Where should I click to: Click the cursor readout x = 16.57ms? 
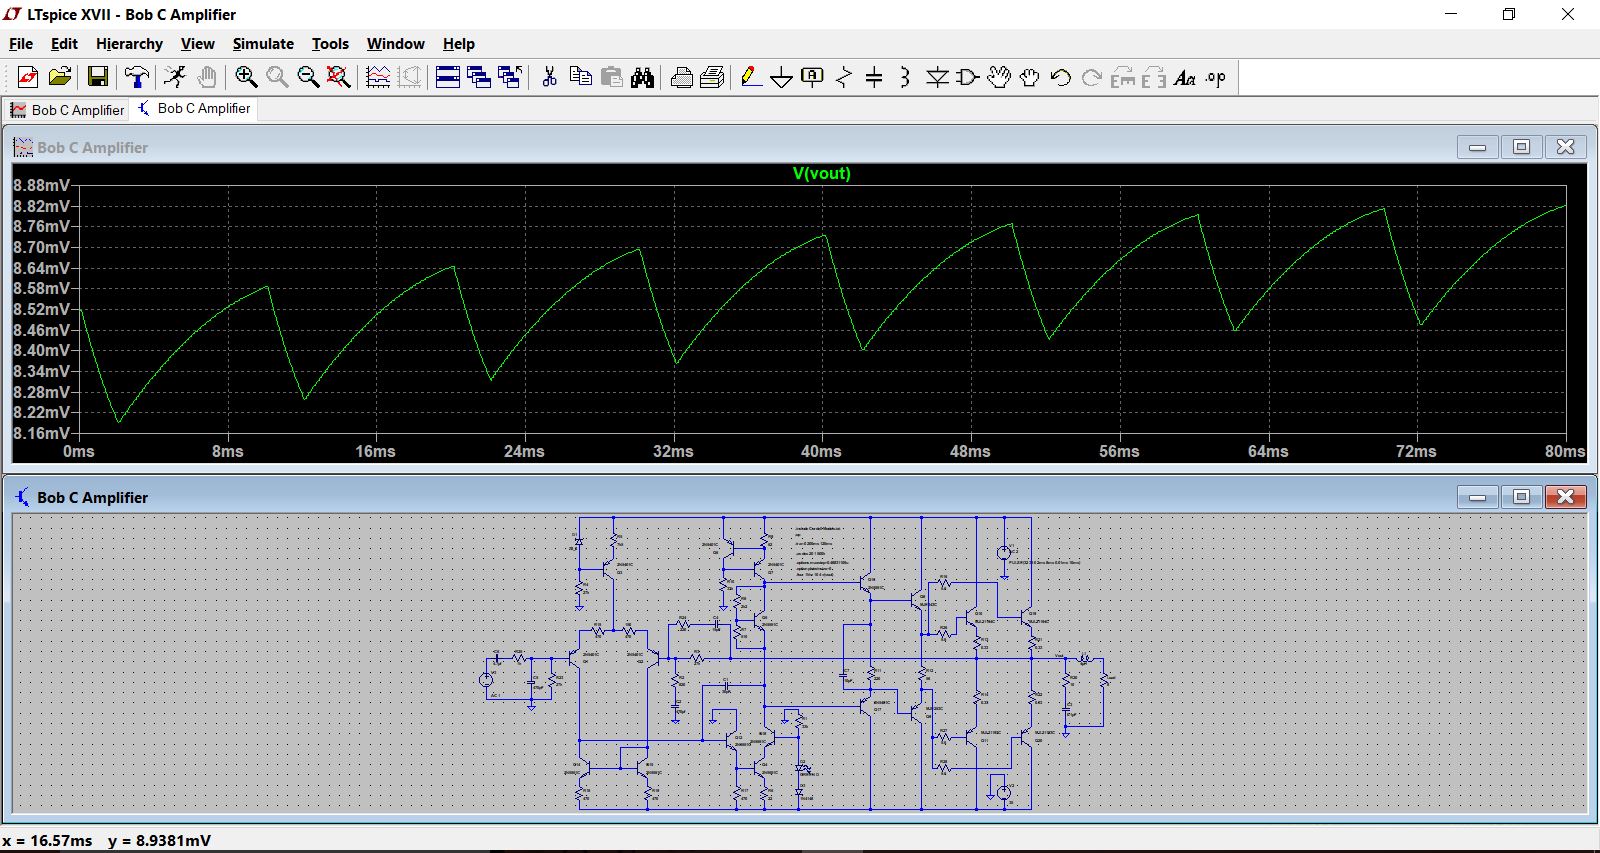pos(47,840)
